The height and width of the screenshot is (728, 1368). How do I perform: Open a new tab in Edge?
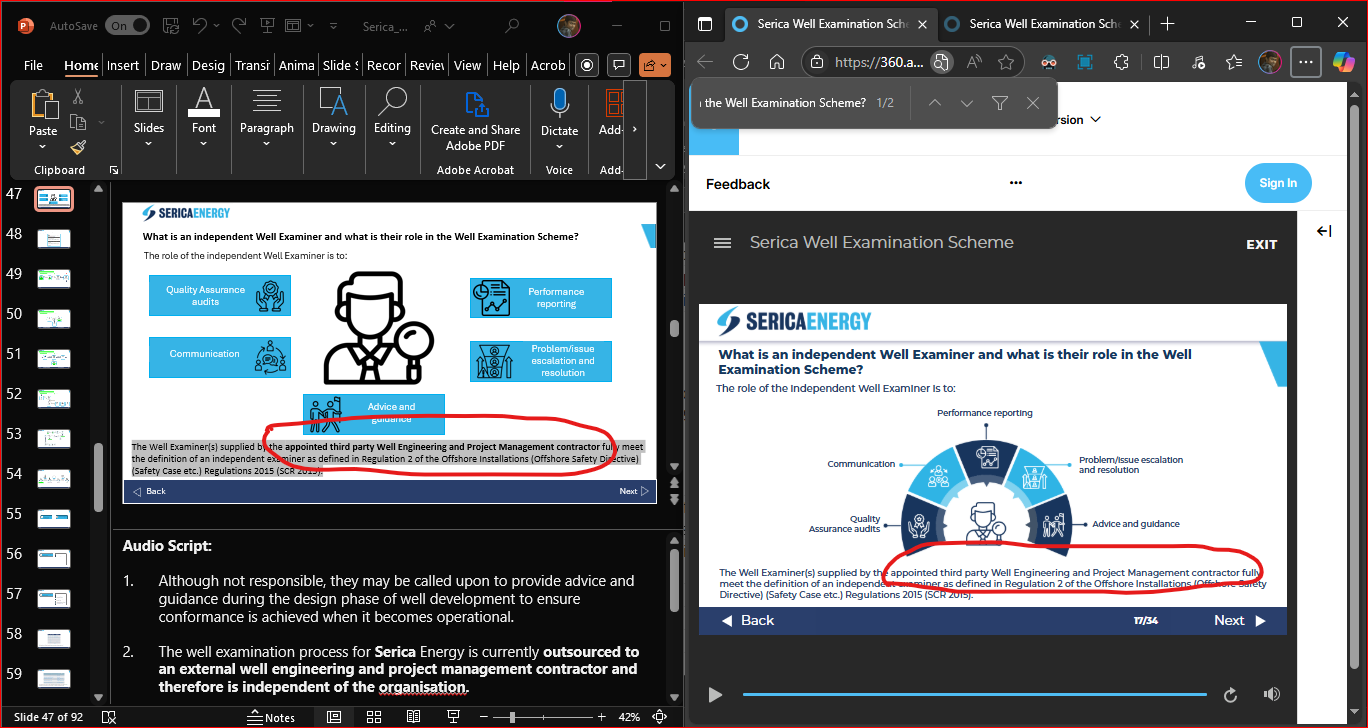tap(1167, 24)
